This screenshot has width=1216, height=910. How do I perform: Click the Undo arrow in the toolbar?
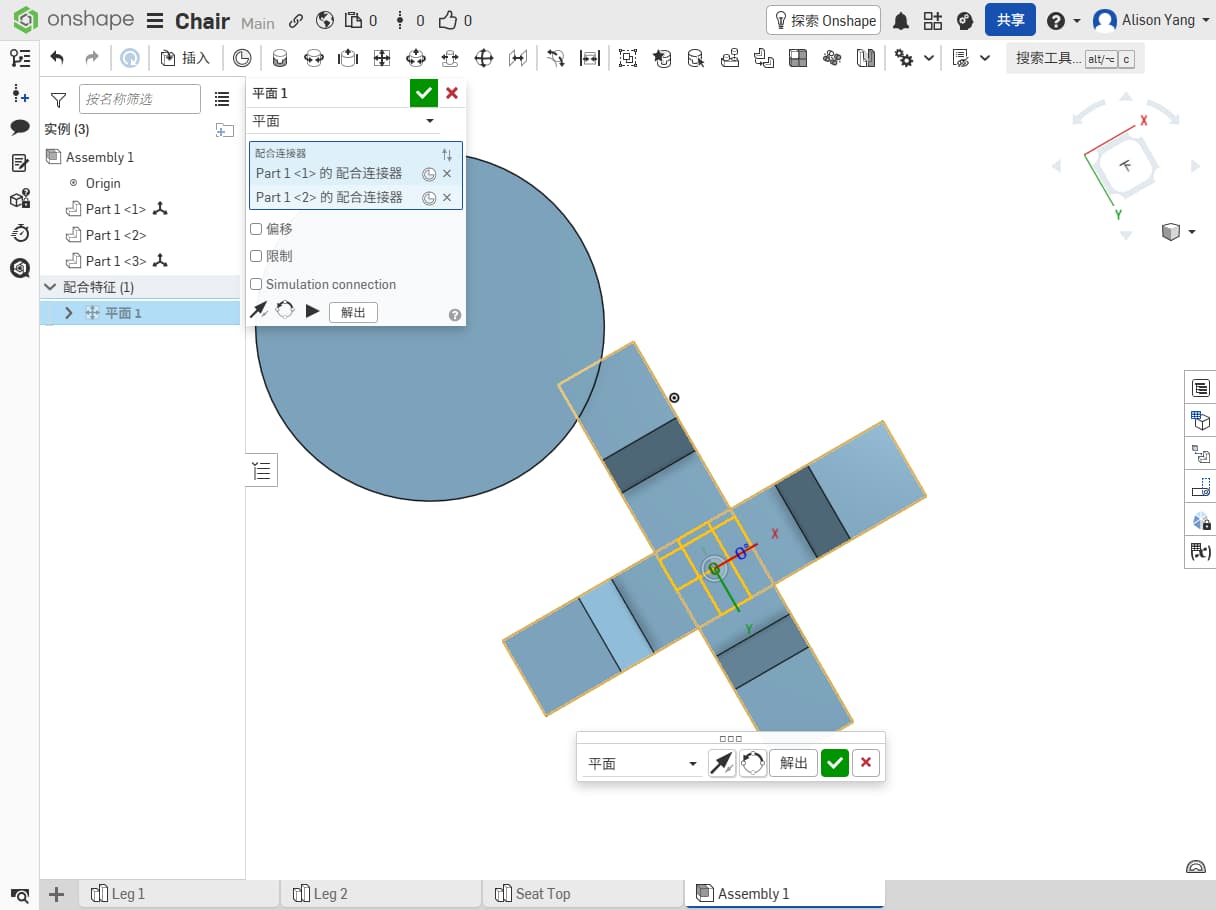(x=57, y=58)
